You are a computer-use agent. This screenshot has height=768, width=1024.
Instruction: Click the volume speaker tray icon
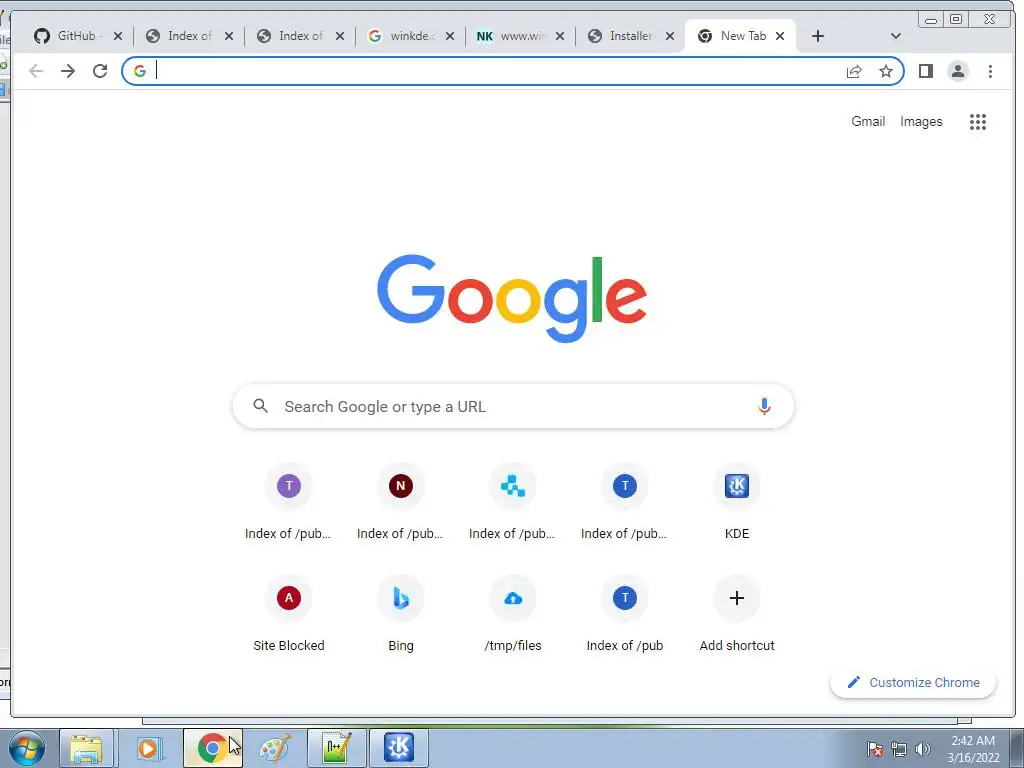pos(922,749)
